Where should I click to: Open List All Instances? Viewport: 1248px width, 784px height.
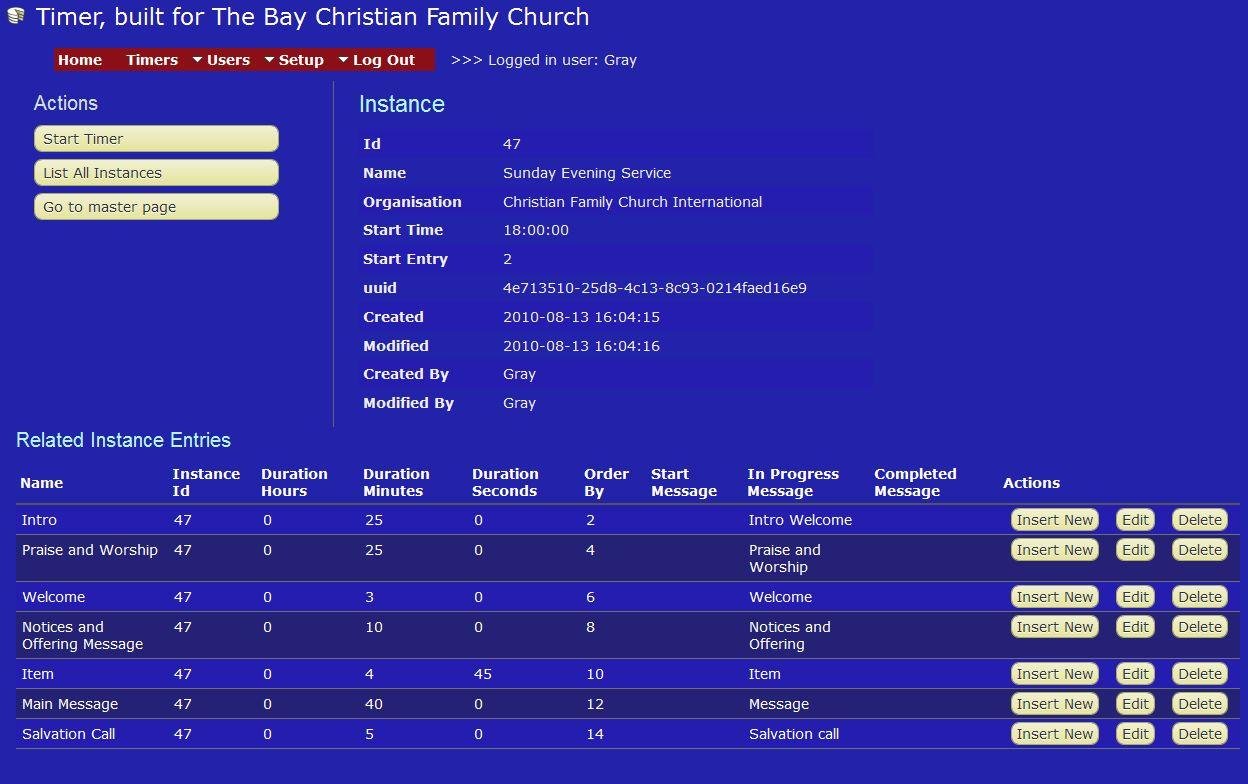click(156, 173)
